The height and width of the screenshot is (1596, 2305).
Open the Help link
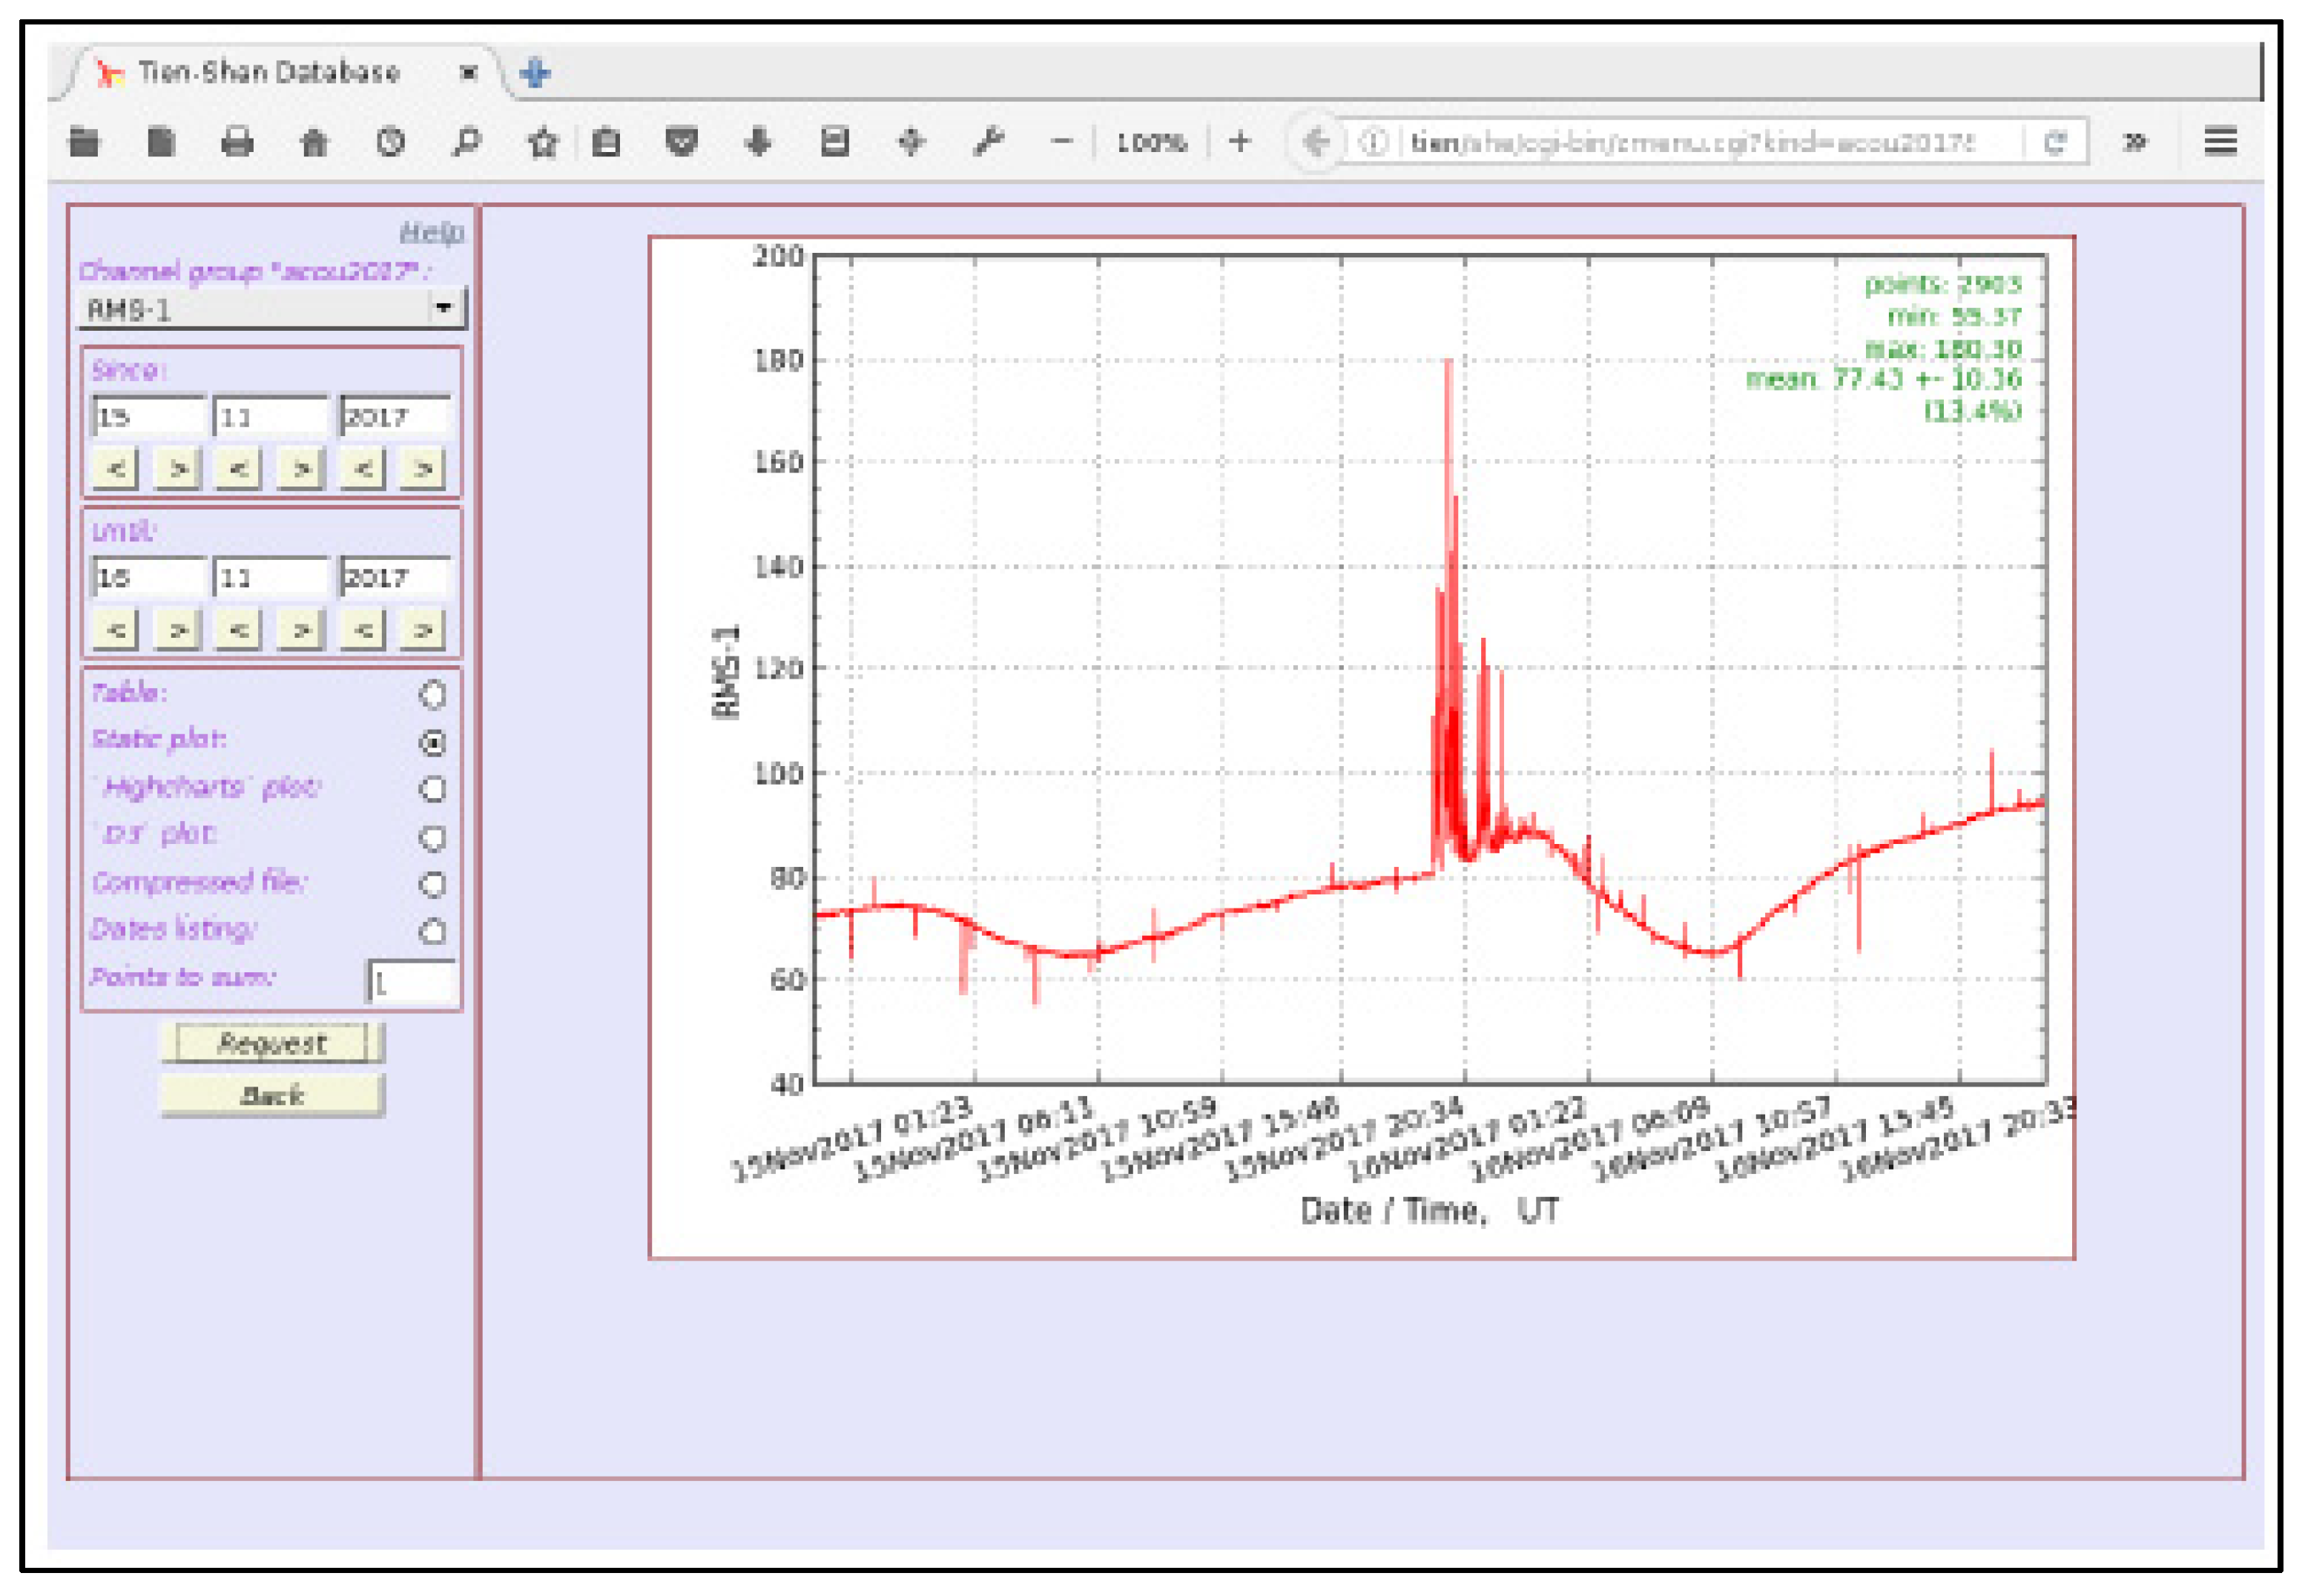point(431,233)
